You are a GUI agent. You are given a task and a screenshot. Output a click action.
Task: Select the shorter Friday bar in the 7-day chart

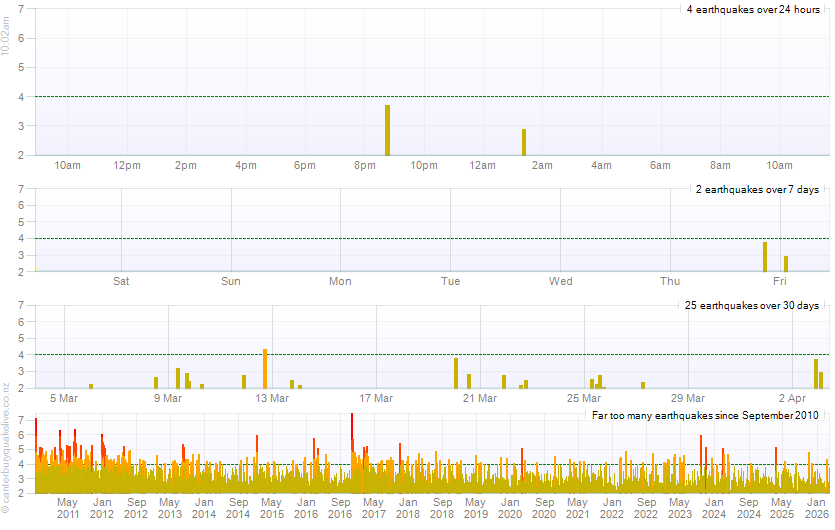786,264
